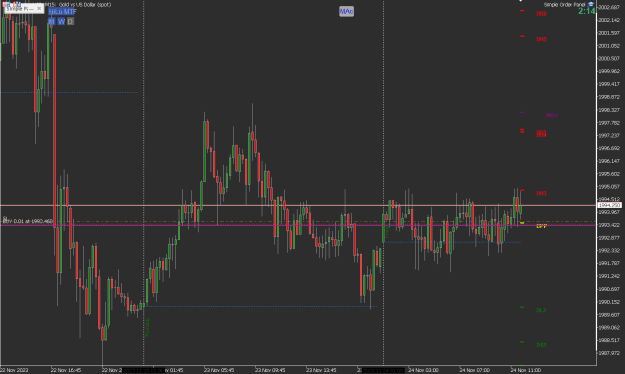Select the DR2 pivot level label
The width and height of the screenshot is (625, 374).
tap(541, 14)
